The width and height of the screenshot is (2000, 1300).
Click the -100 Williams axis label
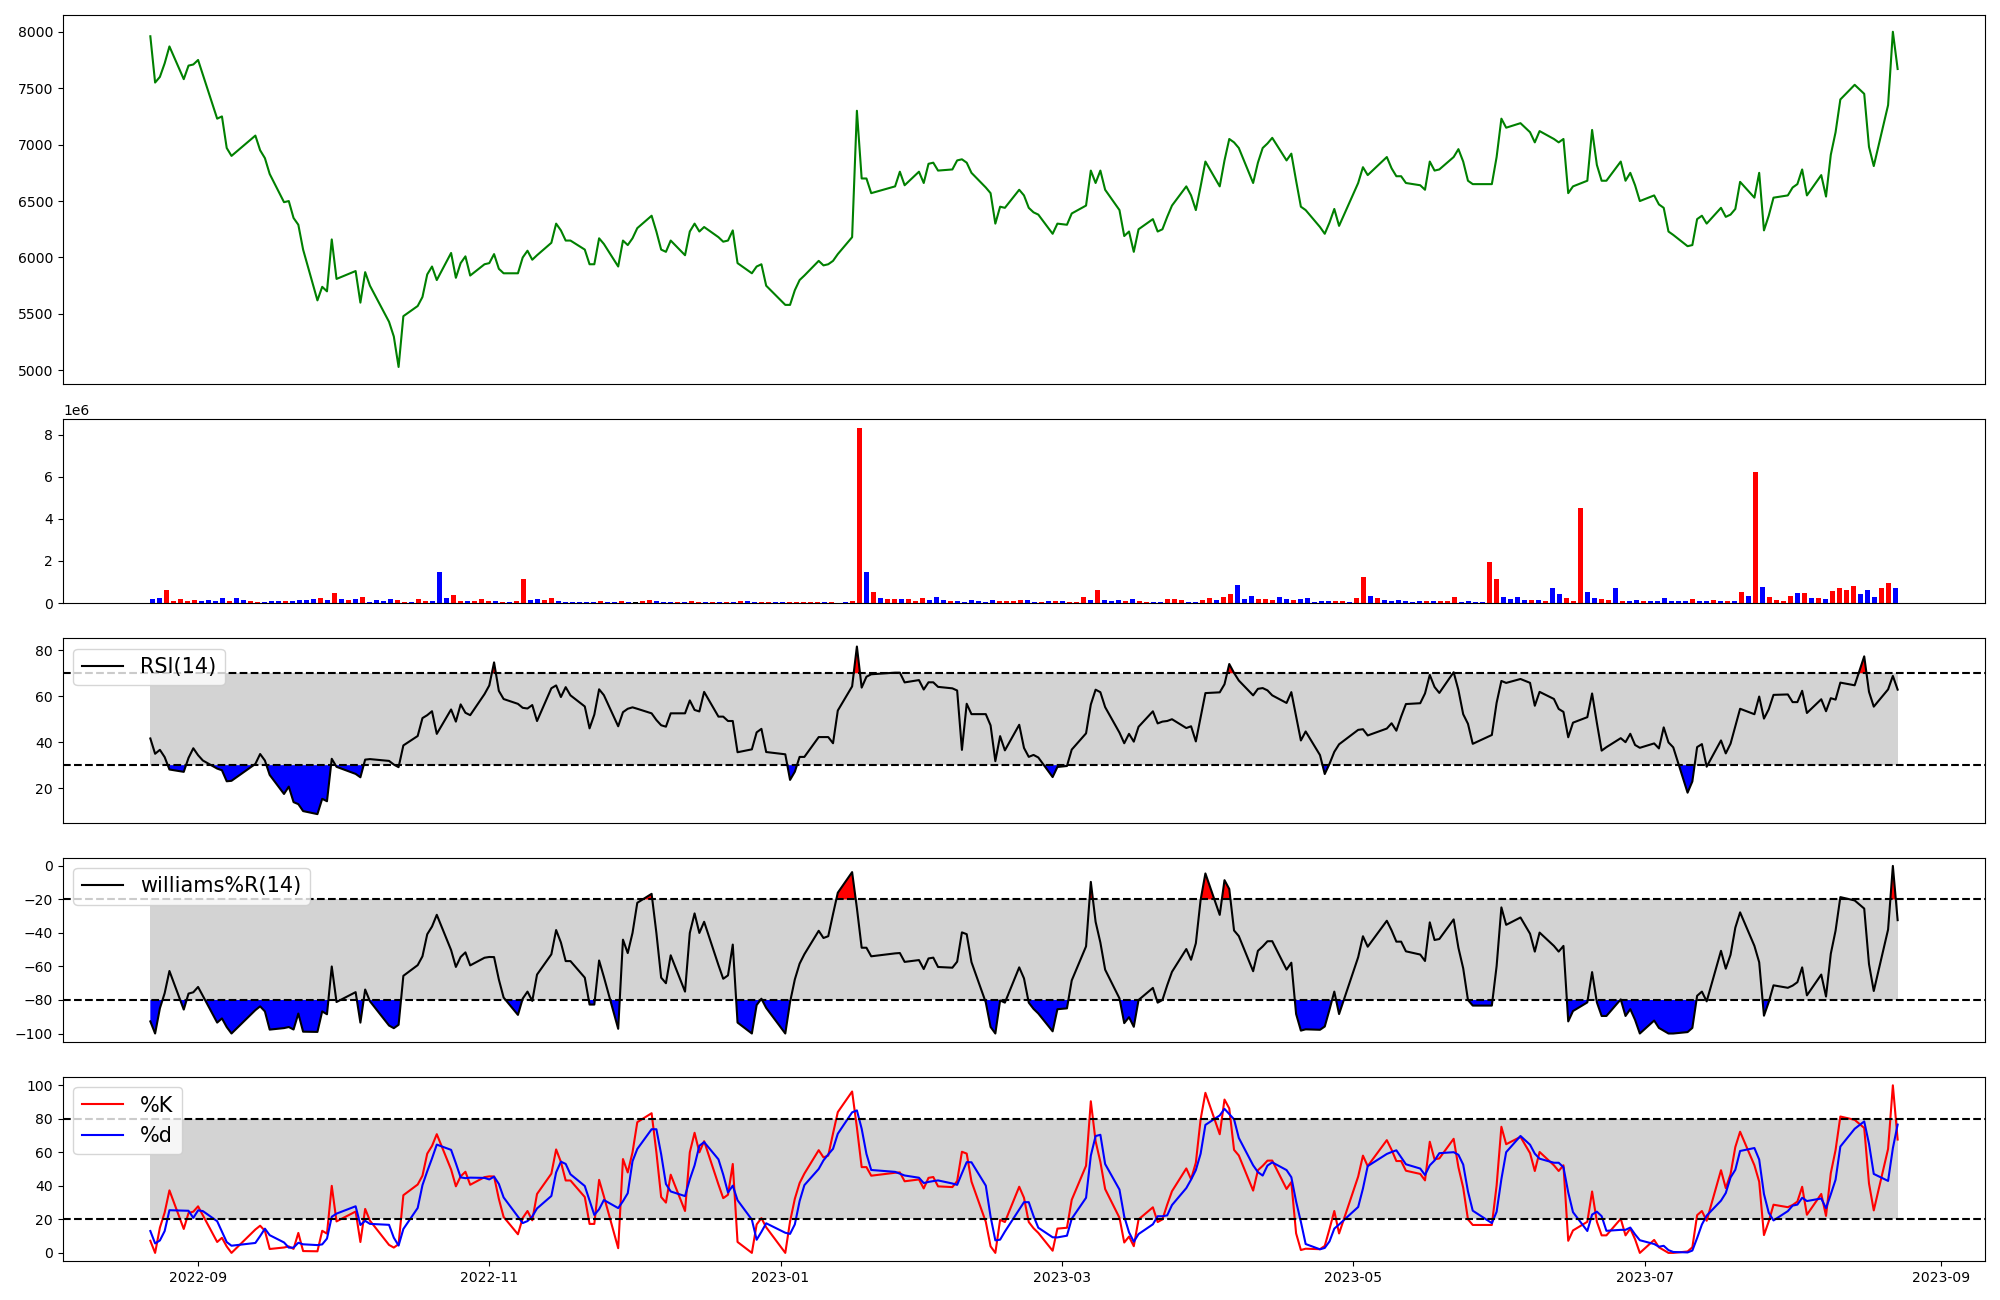(32, 1034)
